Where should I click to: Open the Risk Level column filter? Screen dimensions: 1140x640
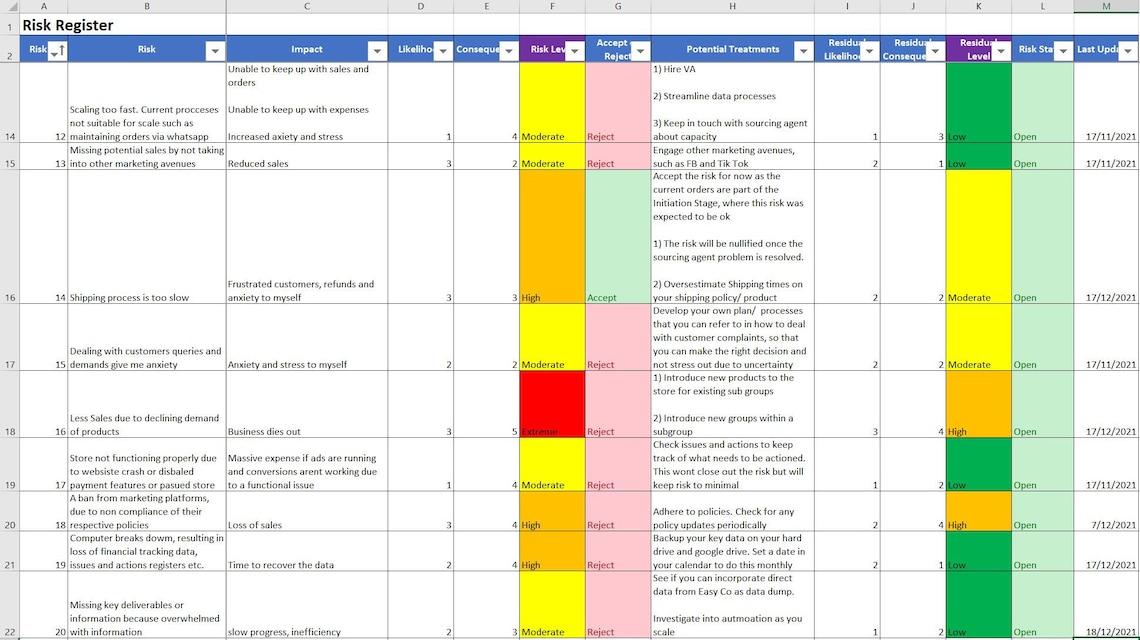[x=575, y=49]
